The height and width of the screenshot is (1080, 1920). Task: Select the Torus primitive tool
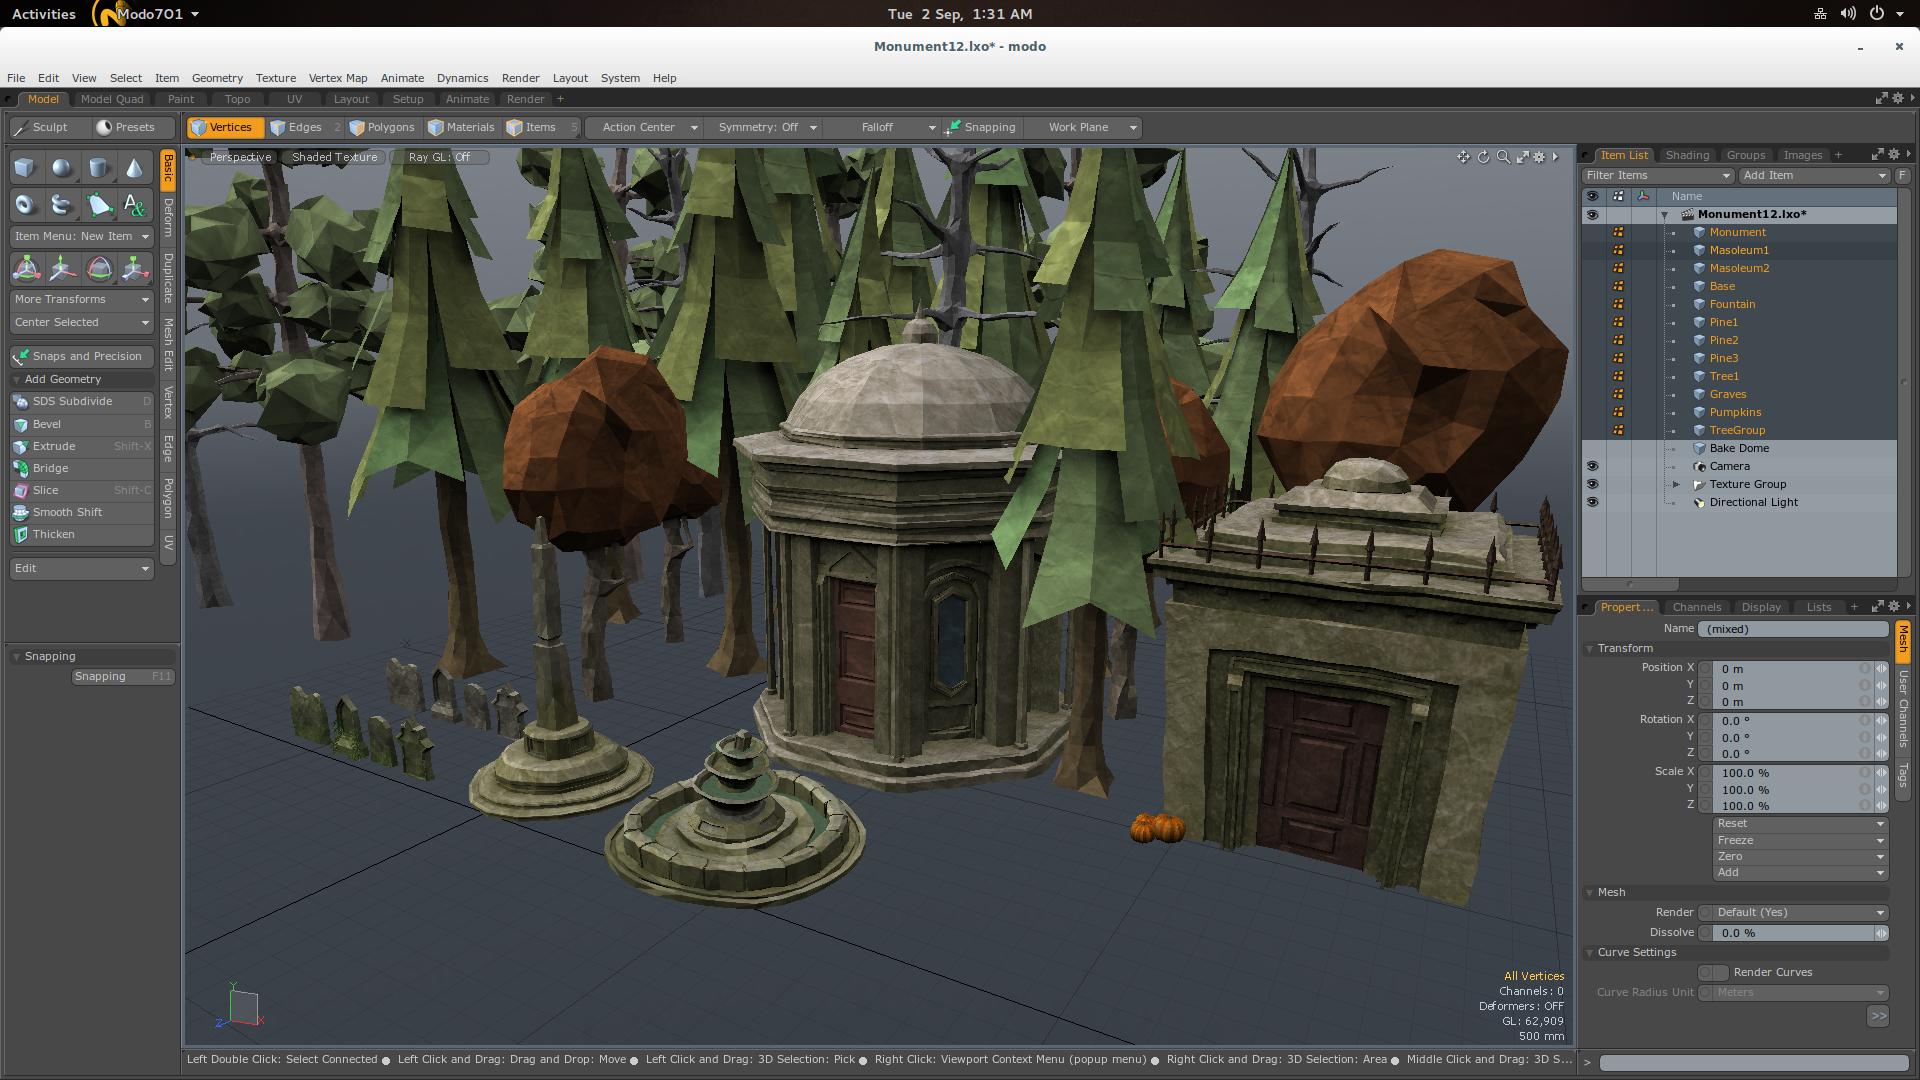(x=25, y=205)
